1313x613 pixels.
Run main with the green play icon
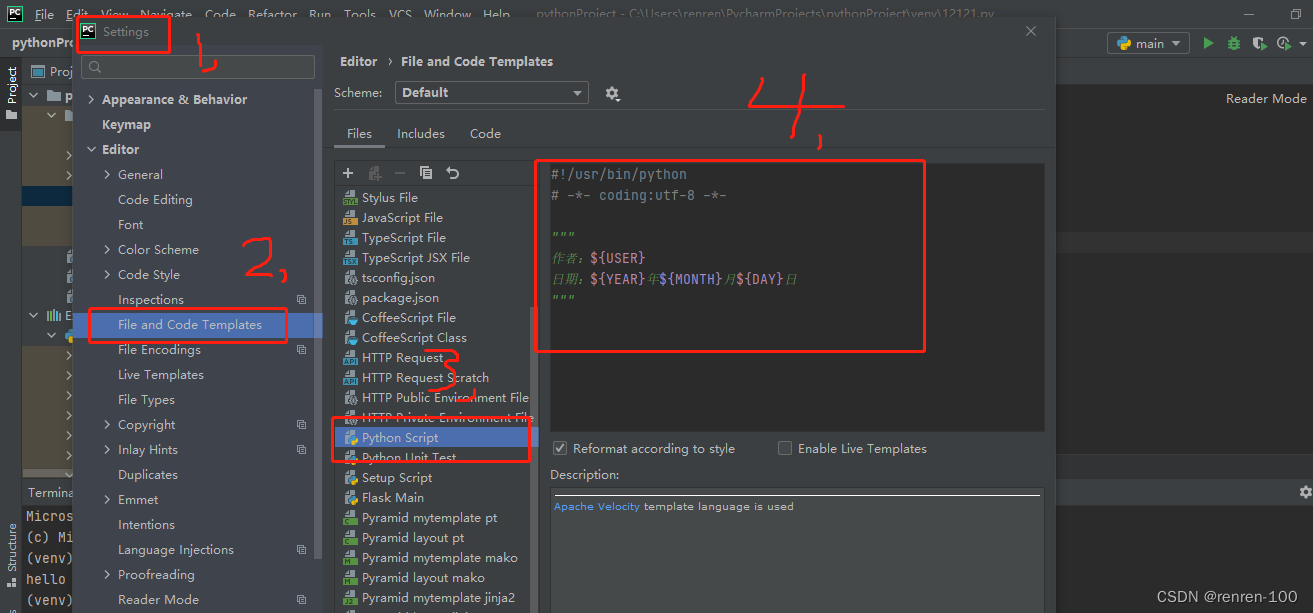[1209, 43]
